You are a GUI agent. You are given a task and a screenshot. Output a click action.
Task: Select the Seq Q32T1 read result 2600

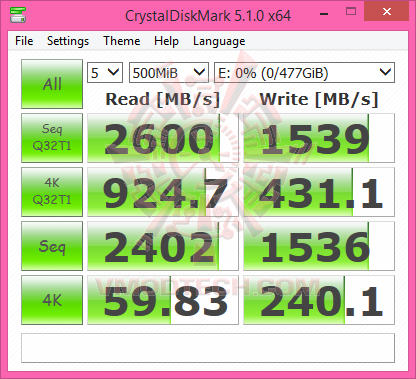163,138
